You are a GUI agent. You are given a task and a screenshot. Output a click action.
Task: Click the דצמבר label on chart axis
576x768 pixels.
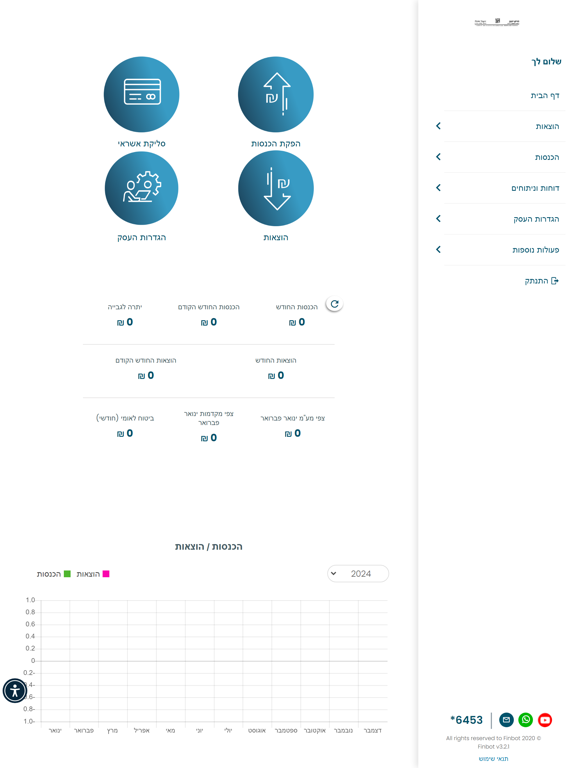pos(372,730)
